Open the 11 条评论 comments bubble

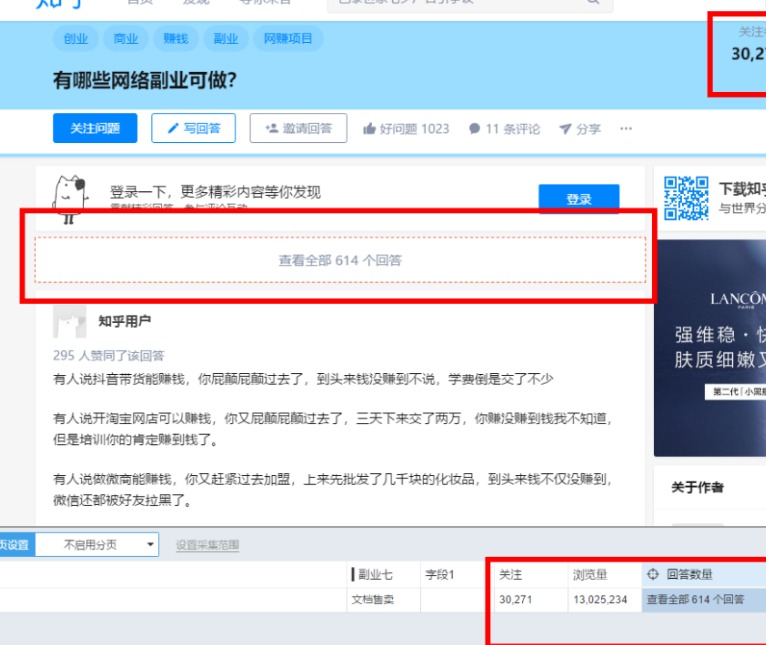[475, 129]
